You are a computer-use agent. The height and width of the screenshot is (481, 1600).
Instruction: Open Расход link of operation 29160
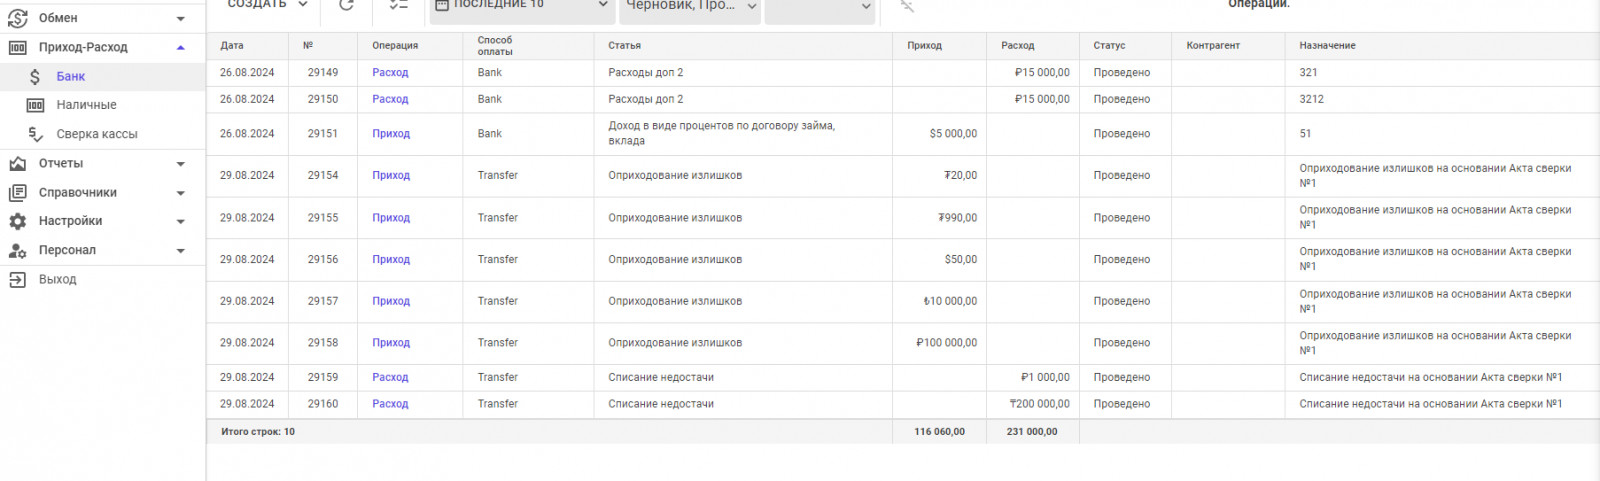pyautogui.click(x=390, y=404)
